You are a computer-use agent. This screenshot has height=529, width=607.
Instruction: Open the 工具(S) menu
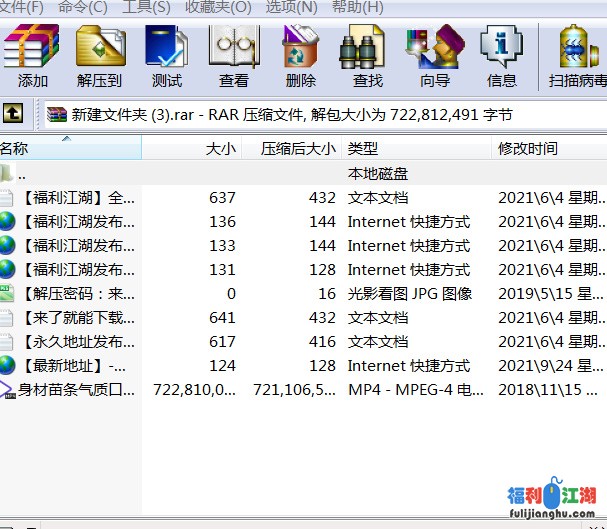146,7
